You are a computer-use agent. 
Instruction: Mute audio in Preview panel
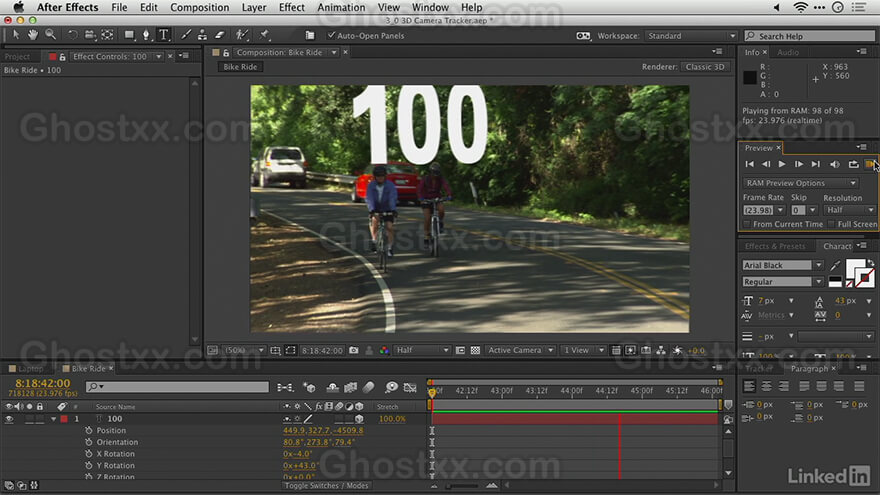[x=835, y=164]
